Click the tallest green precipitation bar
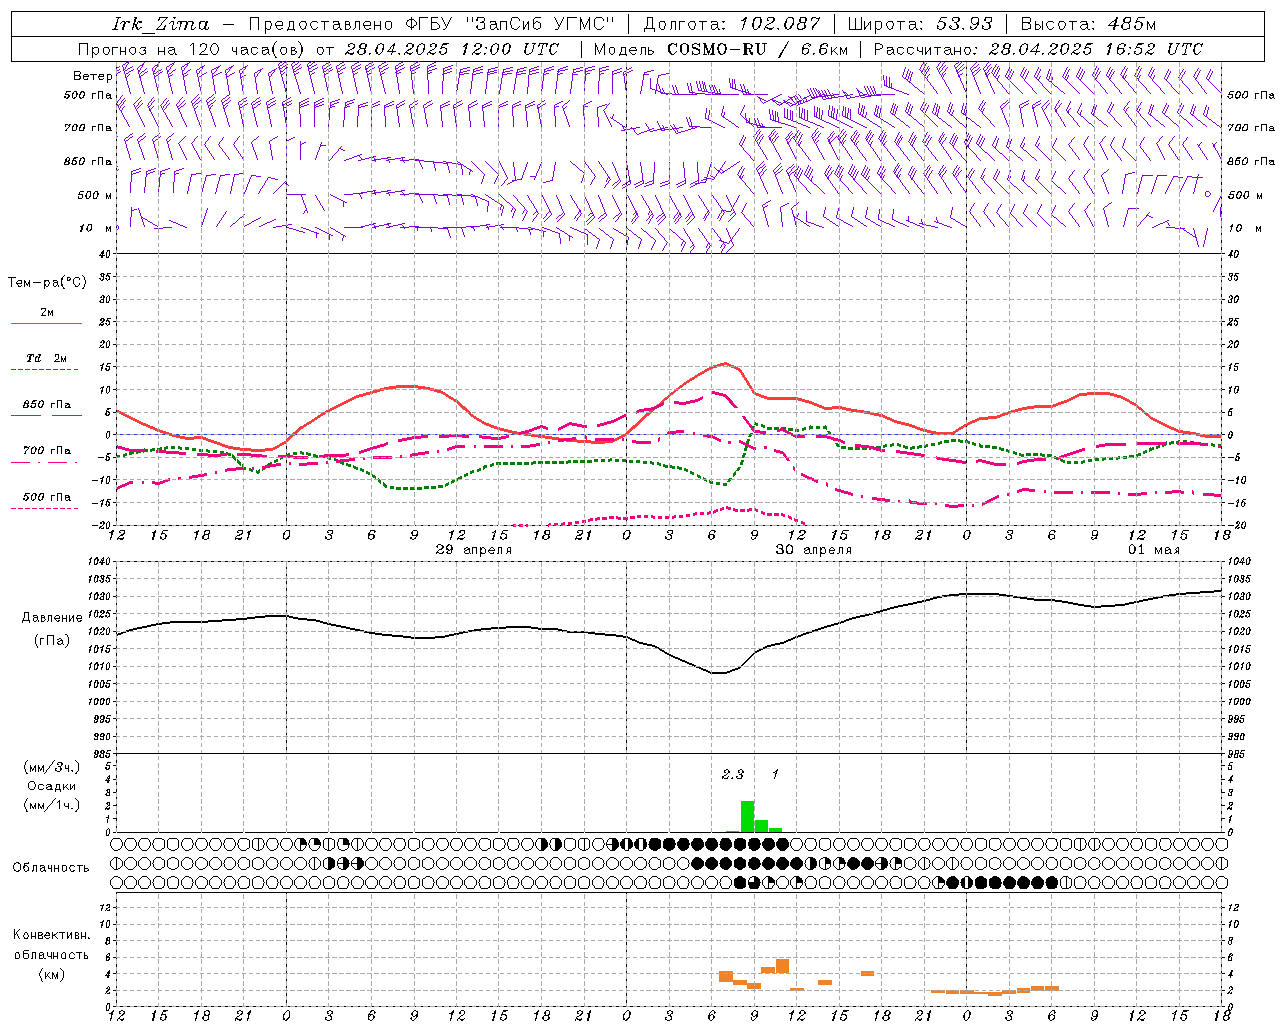The height and width of the screenshot is (1024, 1280). coord(747,817)
